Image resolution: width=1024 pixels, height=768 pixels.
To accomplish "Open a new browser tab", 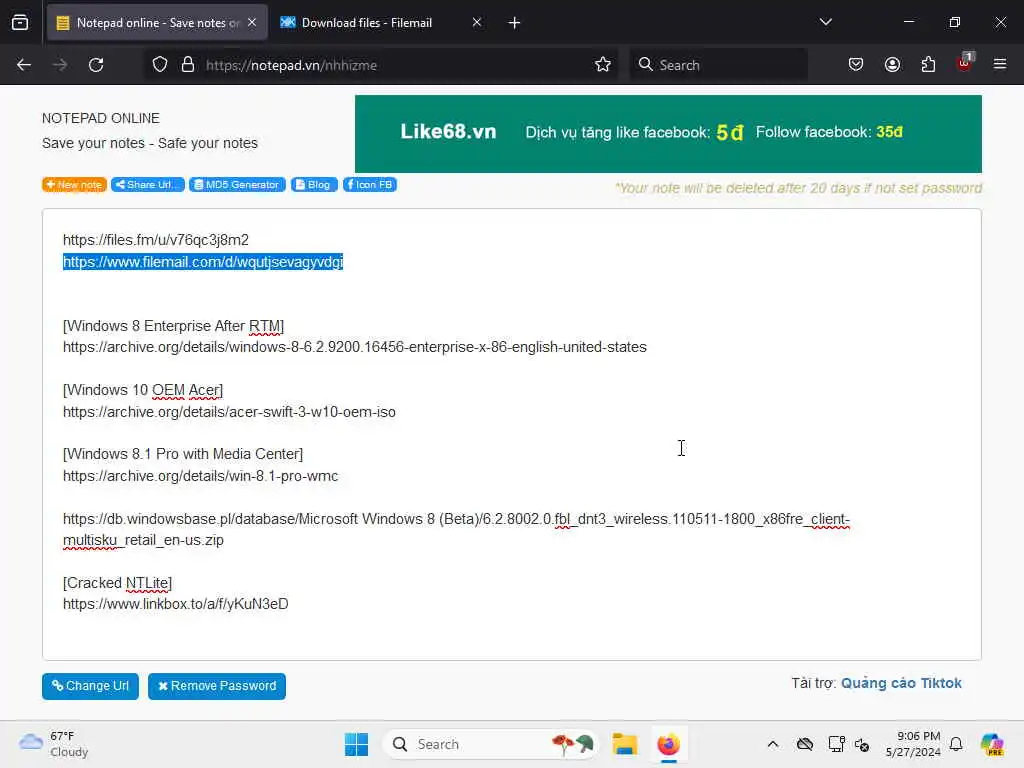I will coord(514,23).
